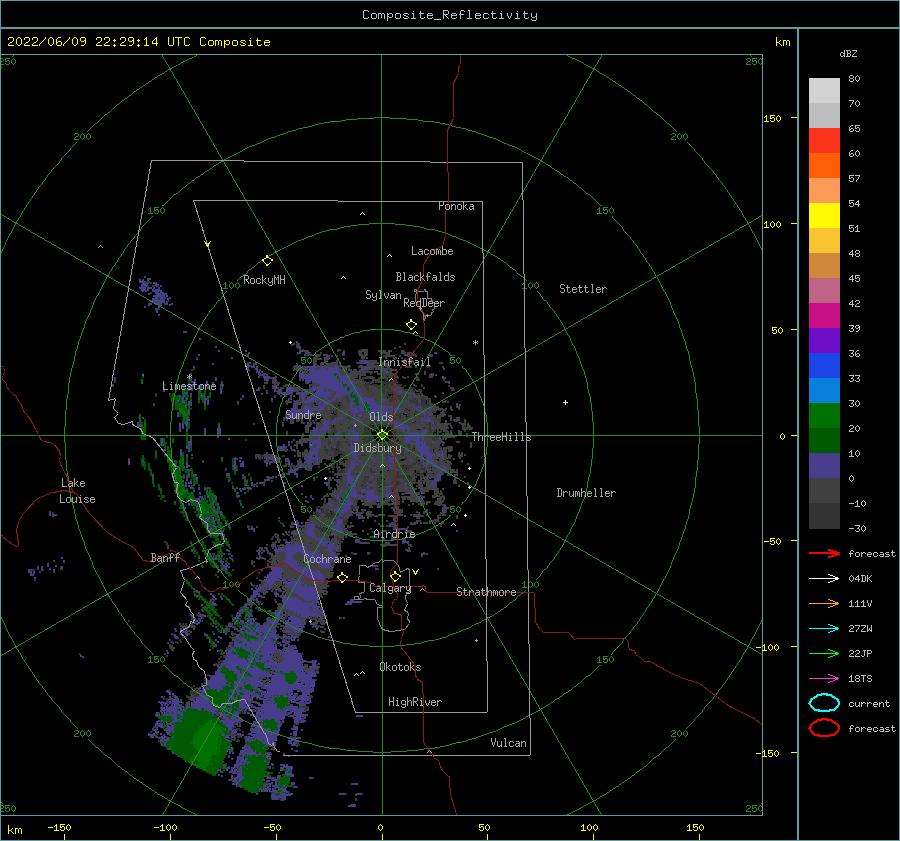Click the Stettler city label

tap(583, 289)
